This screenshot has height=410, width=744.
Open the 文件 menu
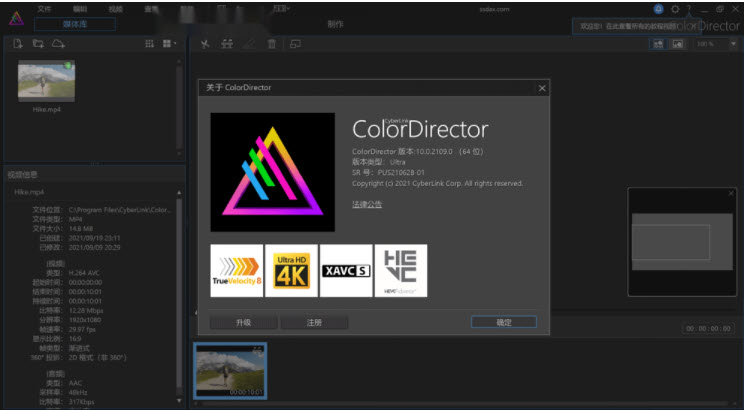[x=44, y=8]
